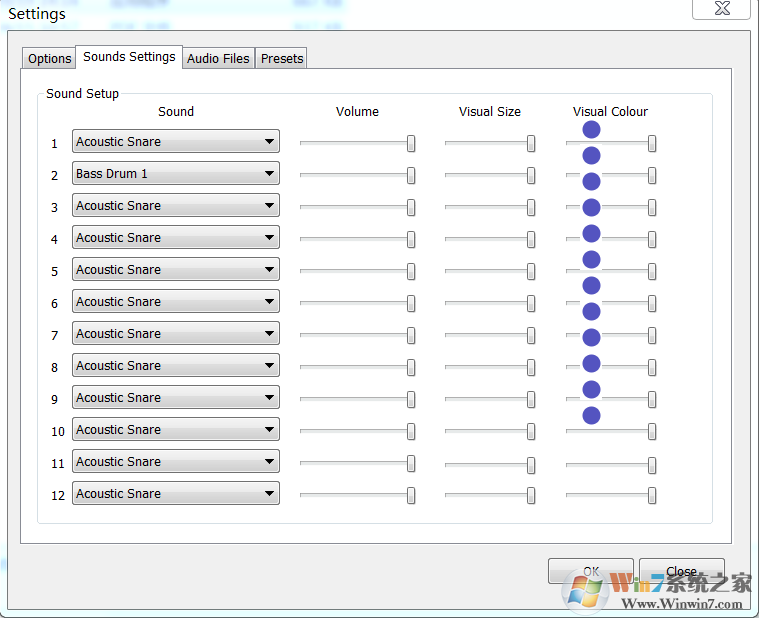Click the Volume slider handle for sound 1
Image resolution: width=759 pixels, height=618 pixels.
pos(411,144)
